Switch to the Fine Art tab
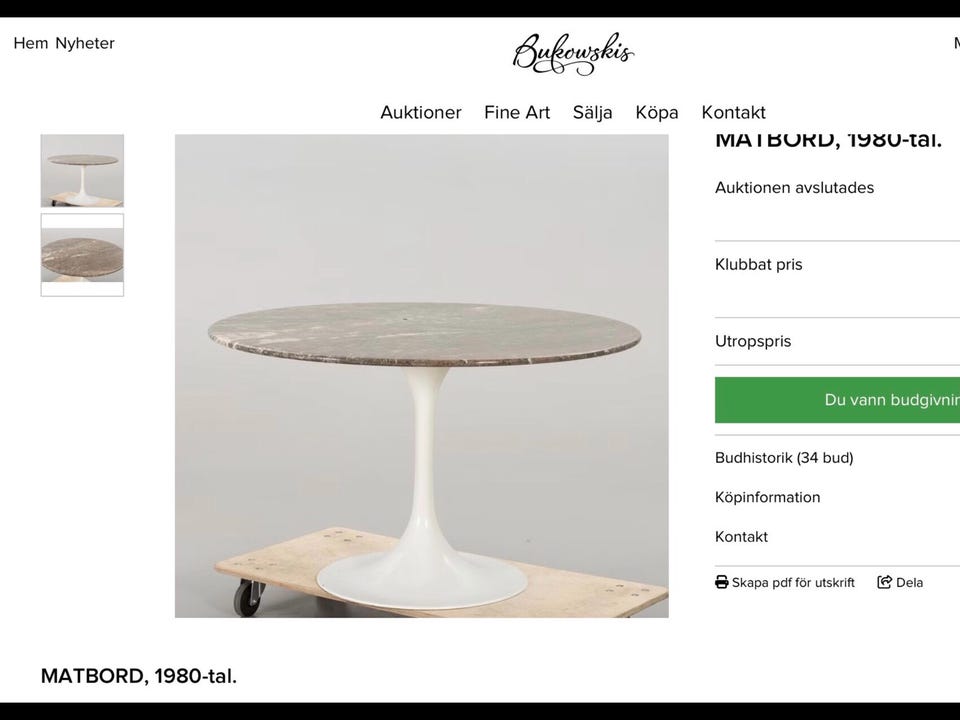960x720 pixels. pos(516,112)
